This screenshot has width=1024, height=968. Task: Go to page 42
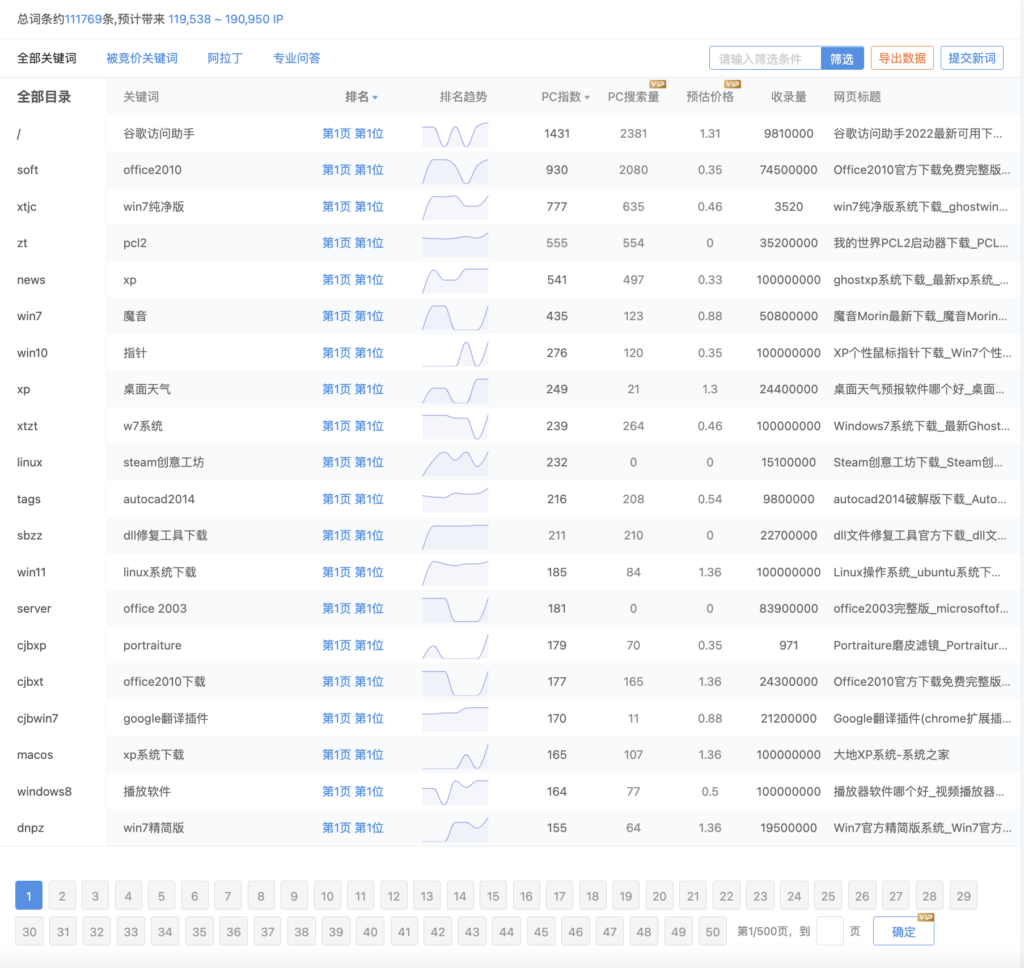click(x=438, y=932)
